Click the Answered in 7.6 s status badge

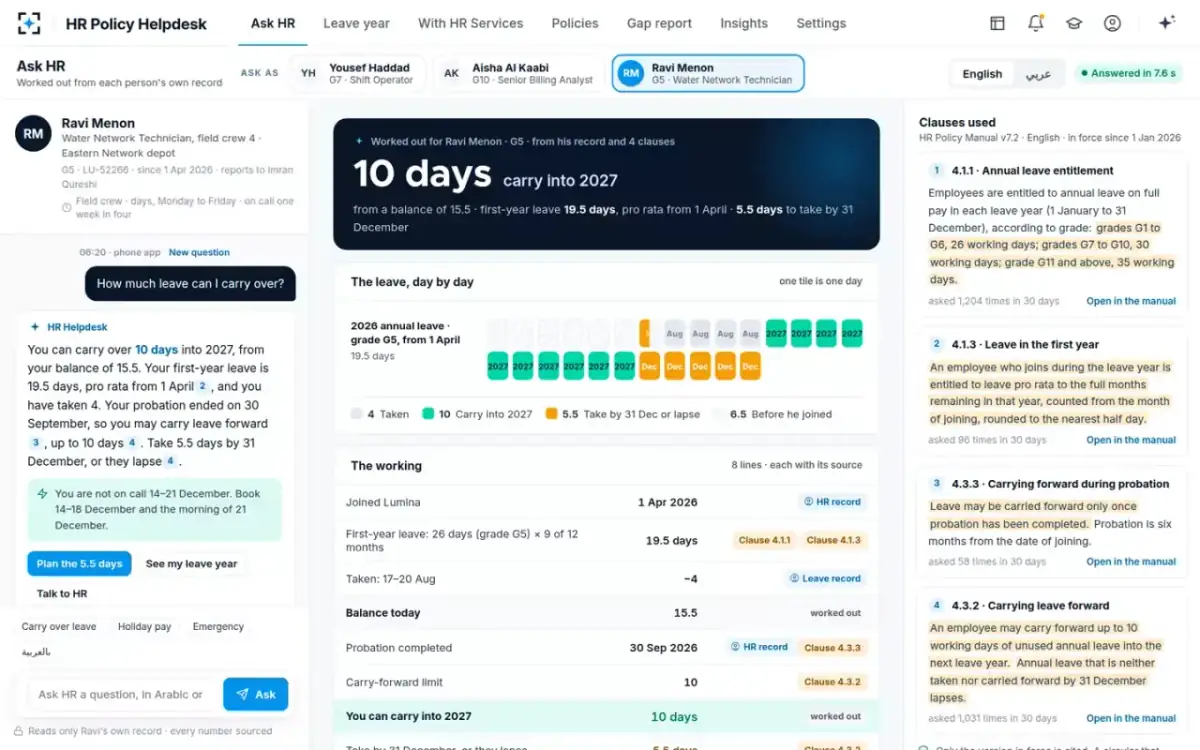tap(1128, 73)
